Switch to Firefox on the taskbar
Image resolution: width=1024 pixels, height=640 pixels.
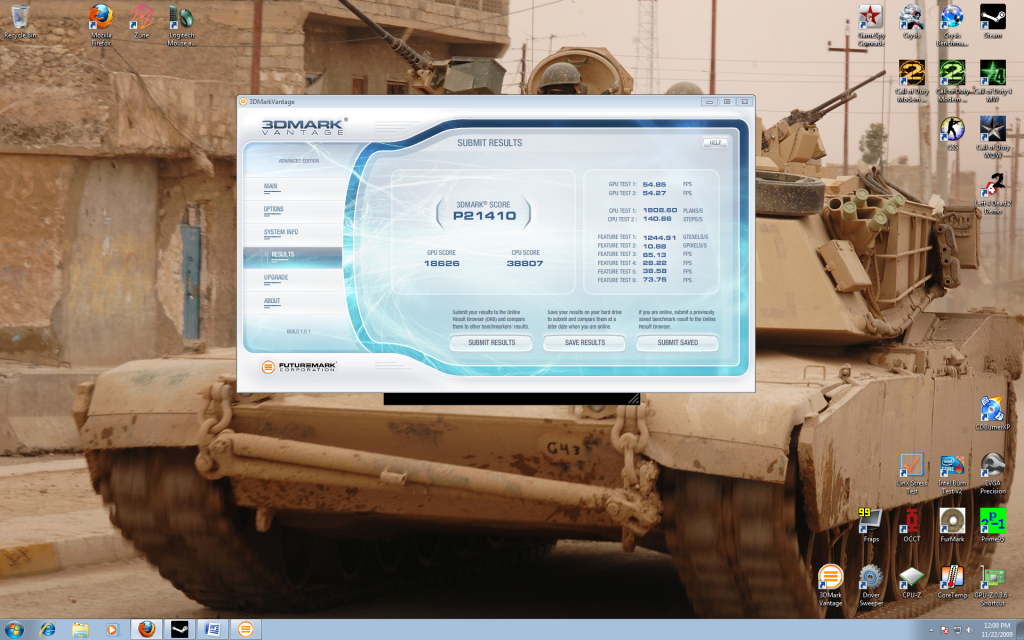[146, 630]
